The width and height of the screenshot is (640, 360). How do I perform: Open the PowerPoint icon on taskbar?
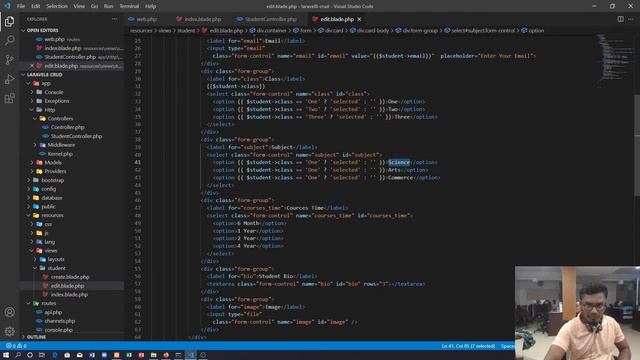pyautogui.click(x=141, y=355)
